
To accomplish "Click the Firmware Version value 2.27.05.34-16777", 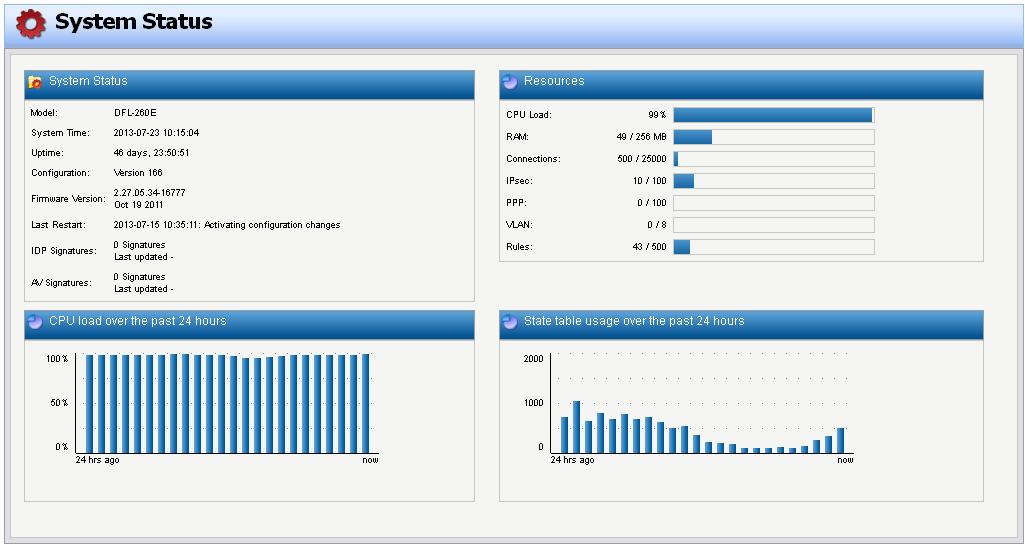I will point(149,192).
